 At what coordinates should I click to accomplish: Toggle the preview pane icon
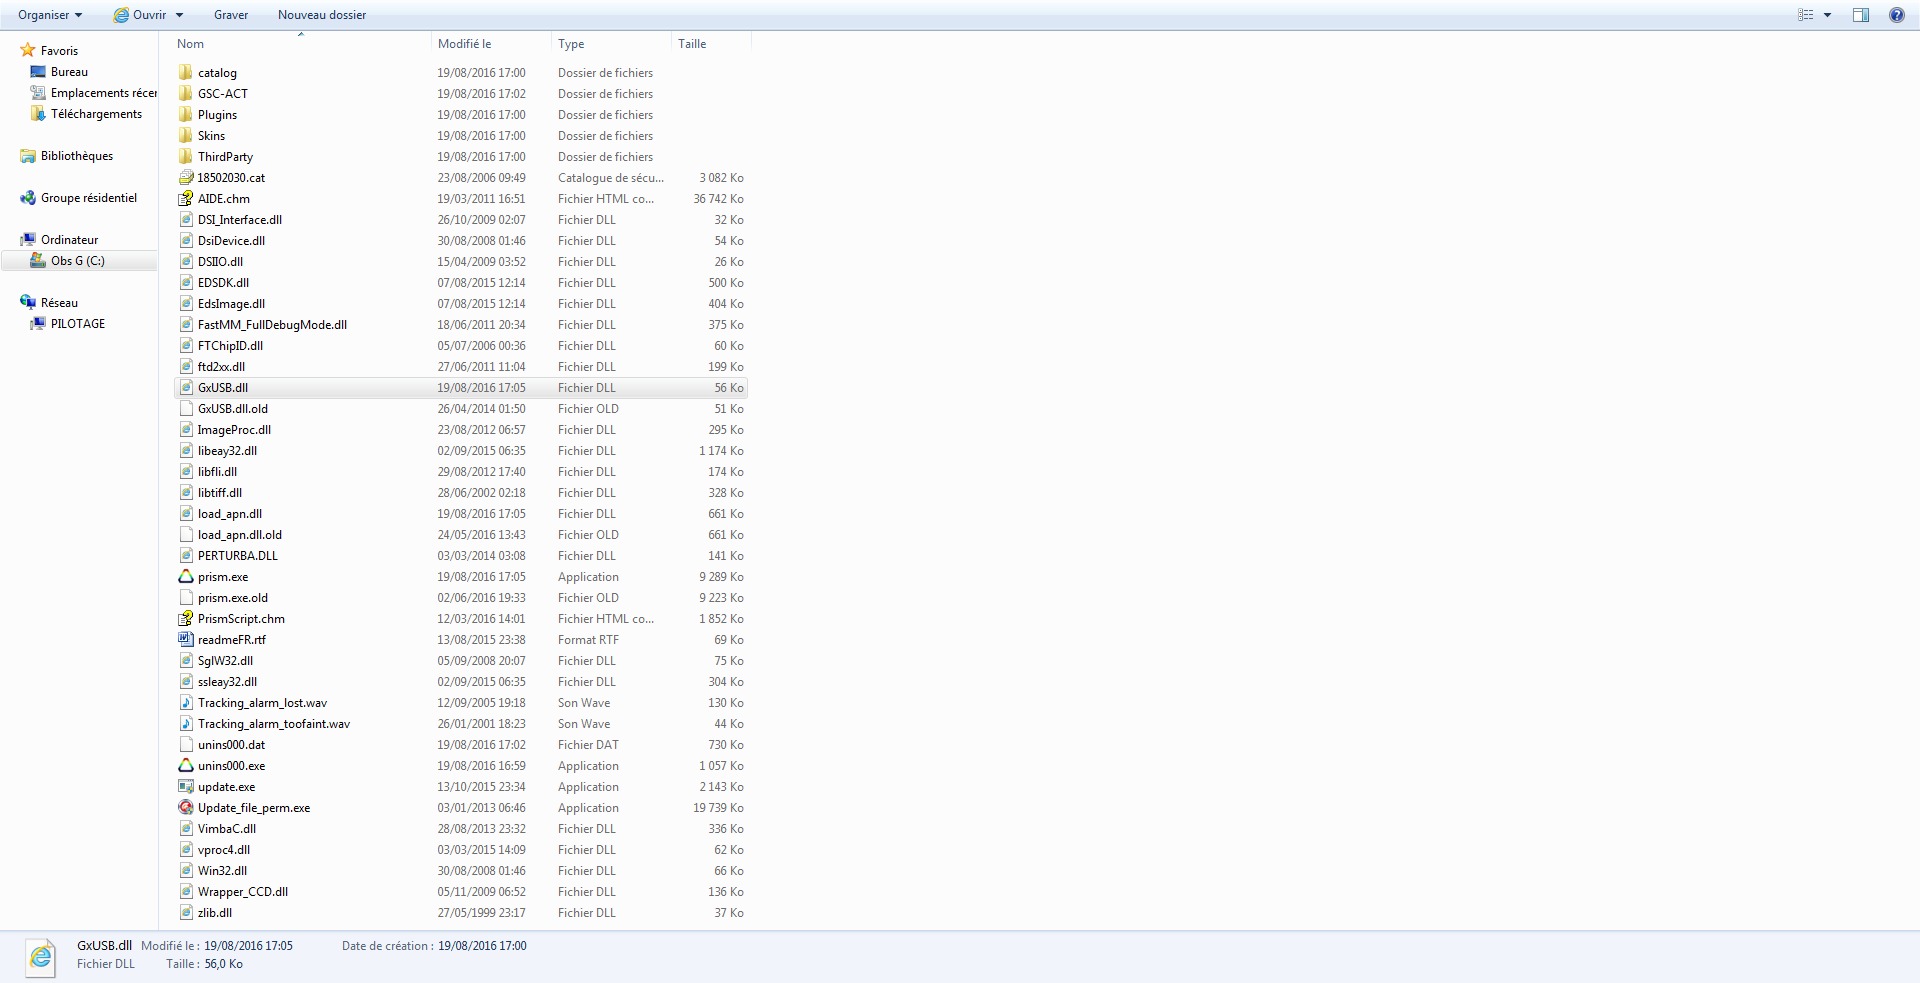(x=1861, y=15)
